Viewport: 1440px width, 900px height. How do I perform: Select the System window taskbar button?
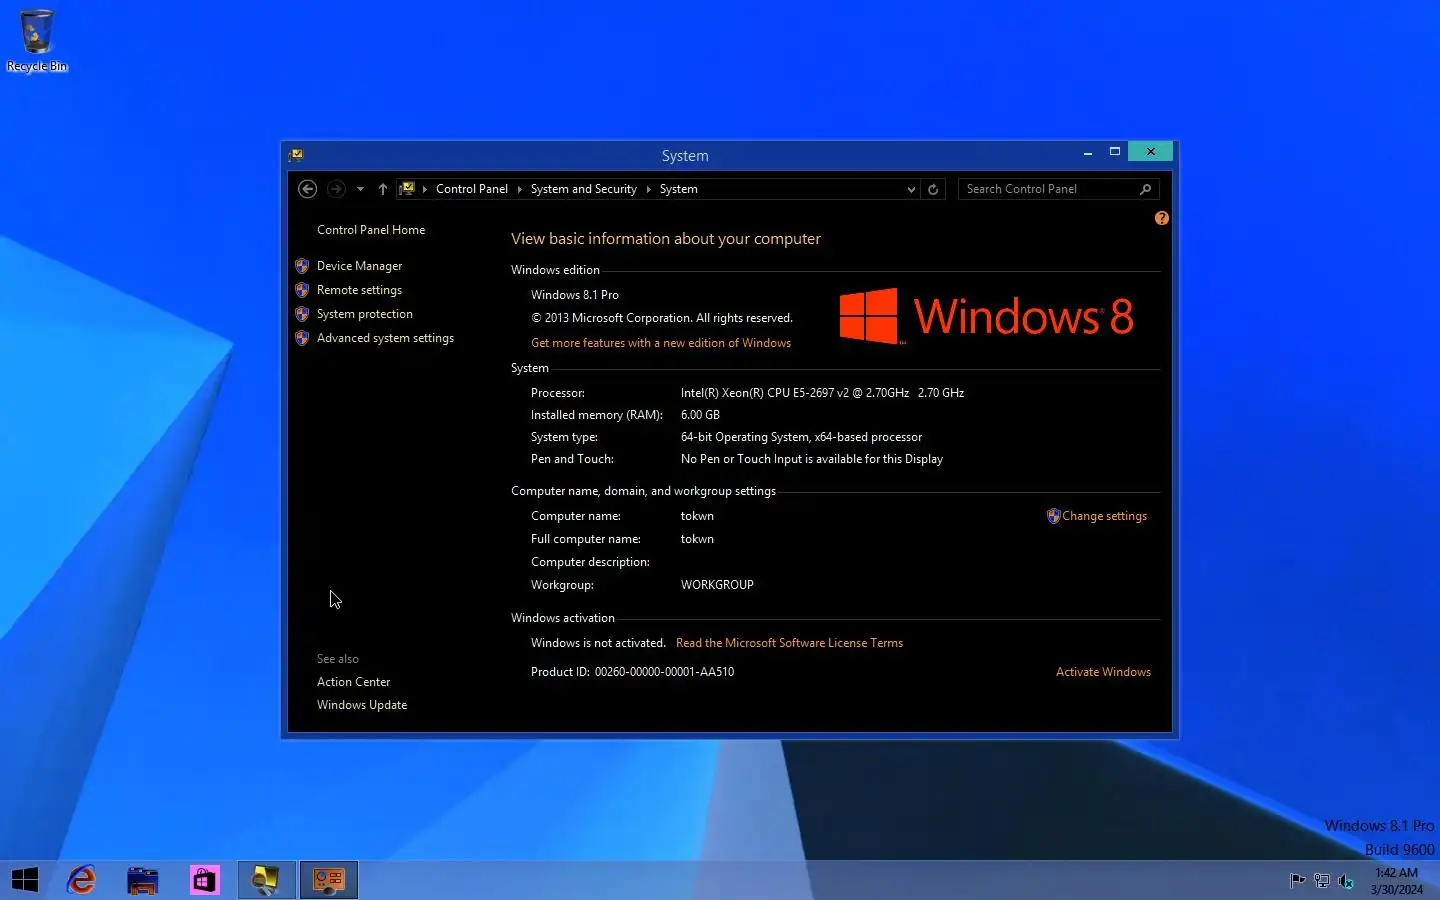pos(267,880)
